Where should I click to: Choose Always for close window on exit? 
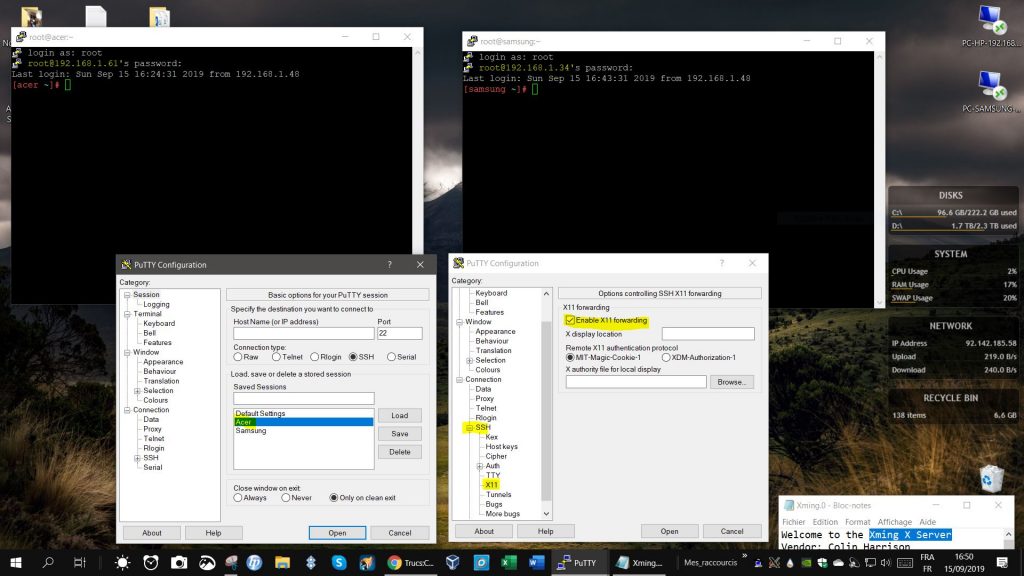pos(238,498)
